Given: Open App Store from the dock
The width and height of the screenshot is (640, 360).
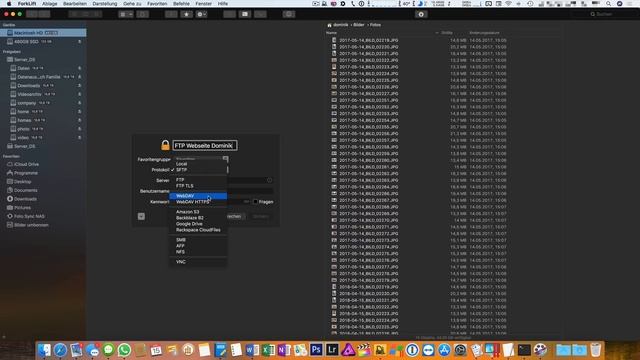Looking at the screenshot, I should 444,350.
